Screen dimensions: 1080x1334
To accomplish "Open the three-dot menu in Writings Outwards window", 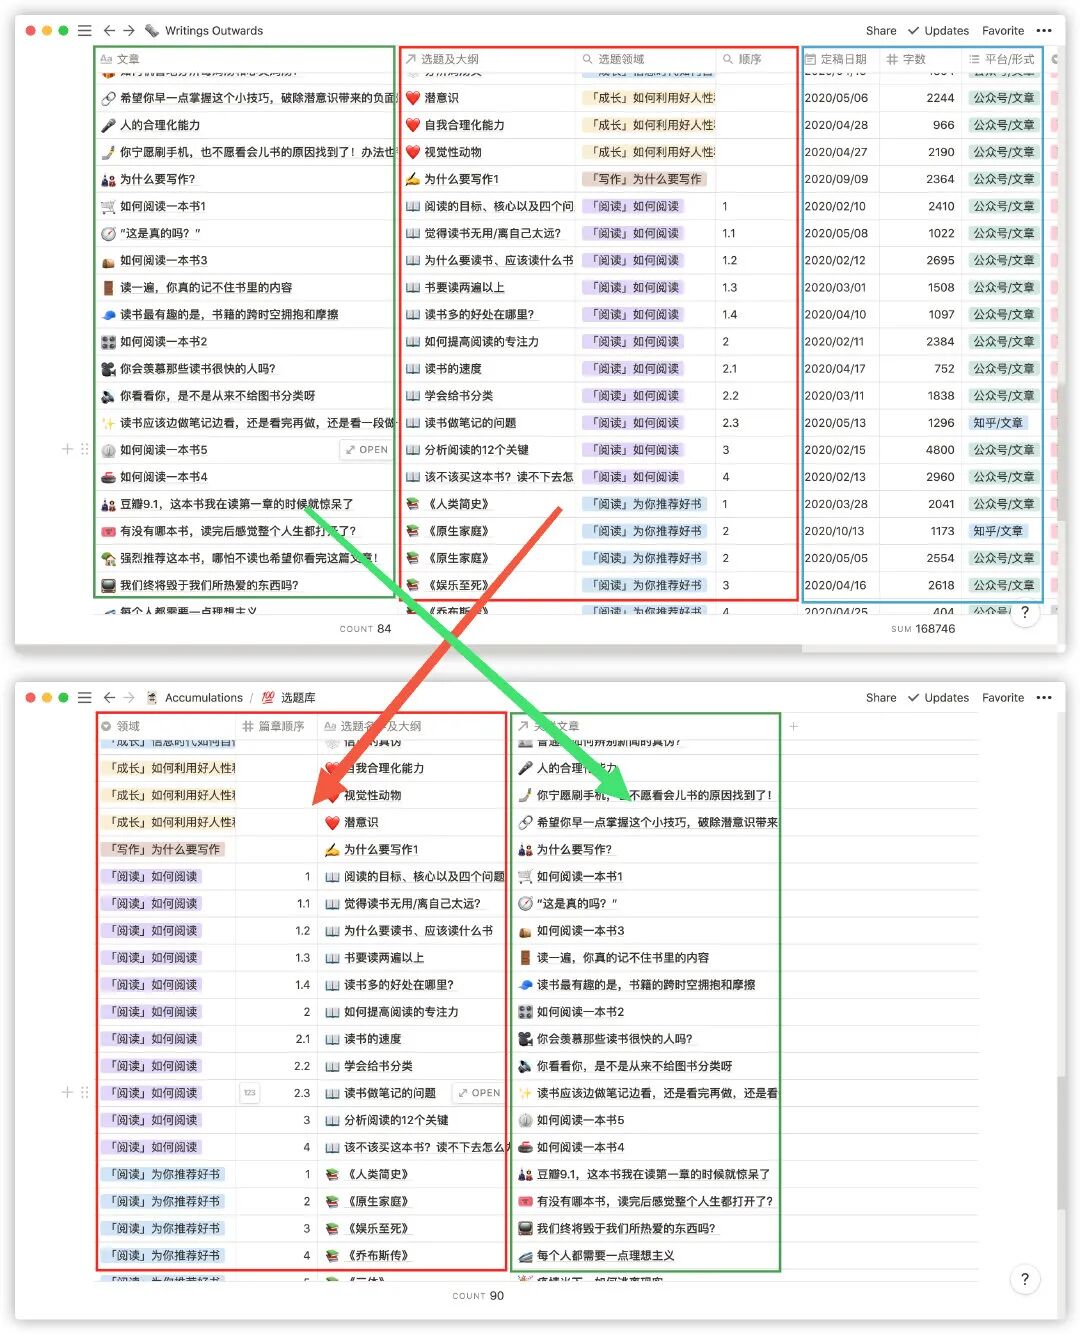I will coord(1044,31).
